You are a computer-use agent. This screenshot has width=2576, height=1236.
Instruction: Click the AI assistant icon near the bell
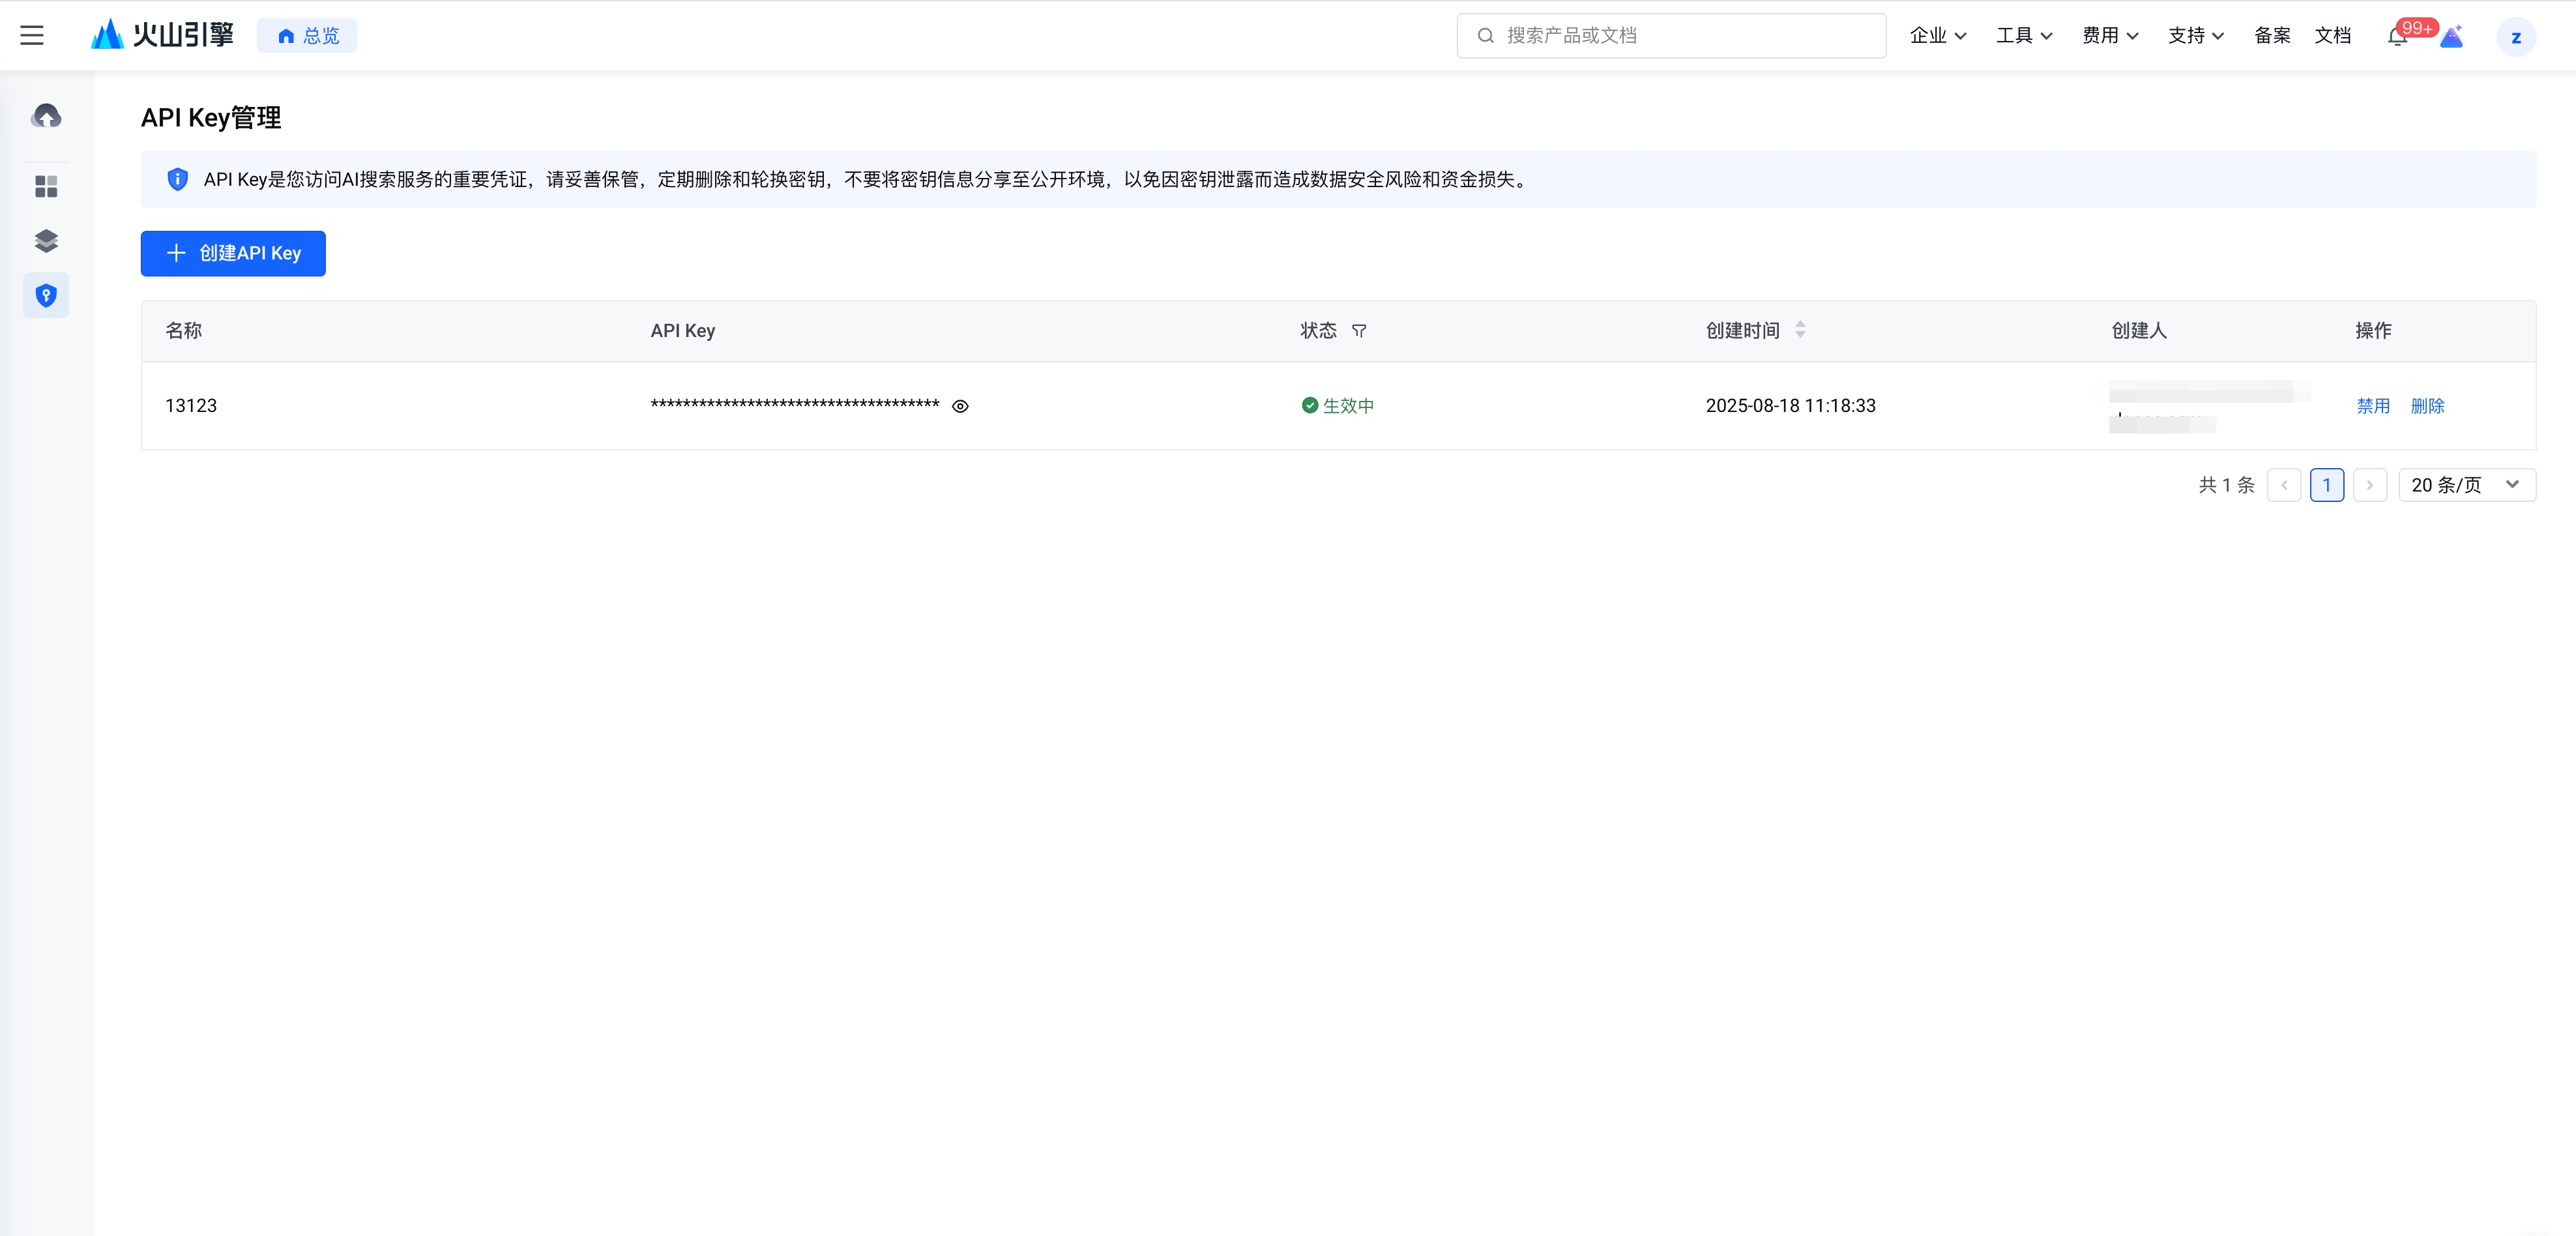2451,37
